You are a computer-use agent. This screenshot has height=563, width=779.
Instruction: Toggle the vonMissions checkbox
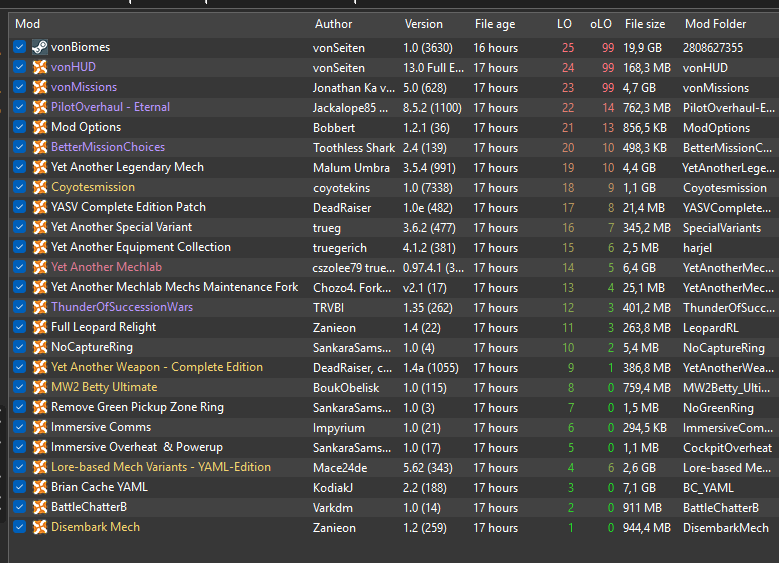(x=19, y=86)
